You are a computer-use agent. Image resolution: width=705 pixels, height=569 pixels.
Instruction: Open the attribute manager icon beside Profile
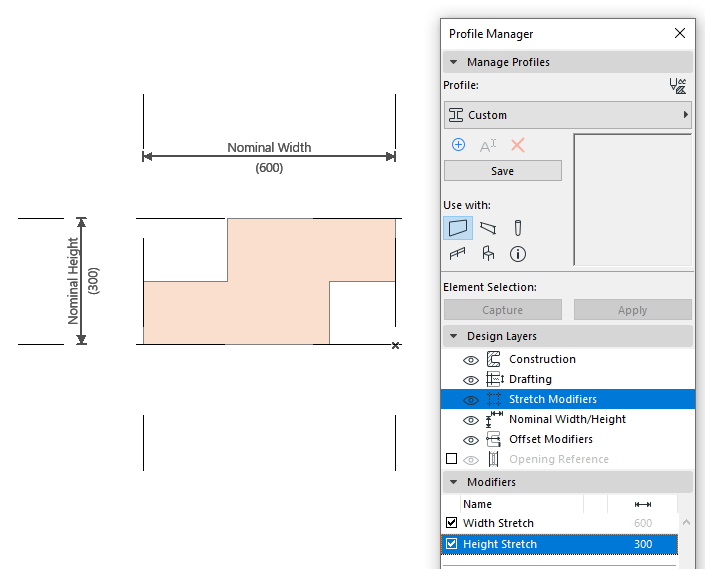point(678,85)
